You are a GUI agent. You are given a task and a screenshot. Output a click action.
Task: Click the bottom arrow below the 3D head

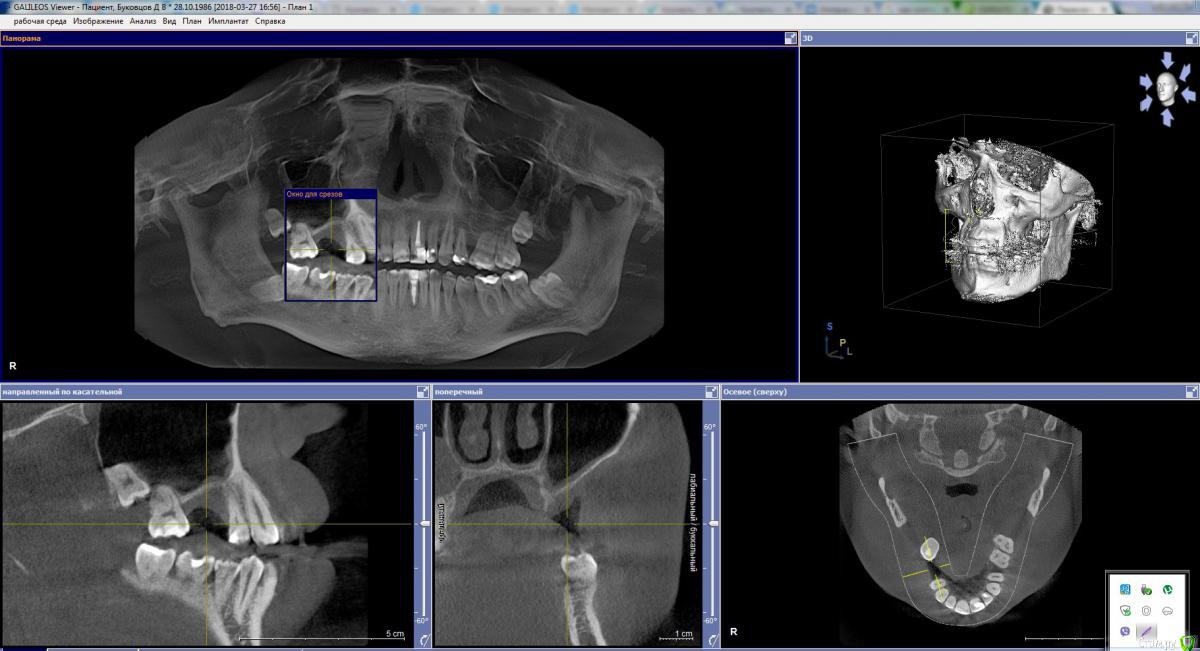click(x=1166, y=117)
